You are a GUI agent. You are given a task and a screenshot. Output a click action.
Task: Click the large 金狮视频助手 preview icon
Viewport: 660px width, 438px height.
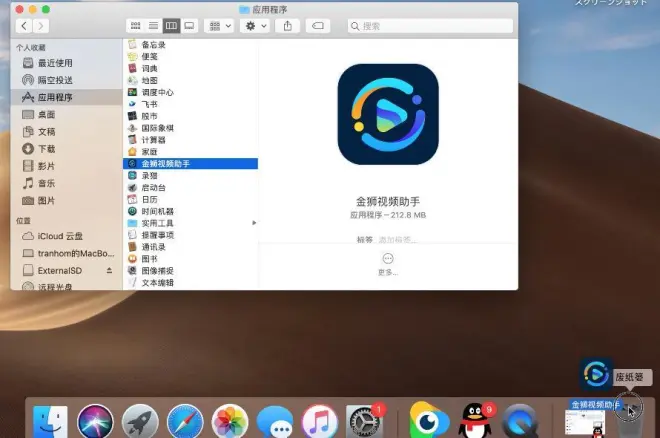tap(388, 114)
